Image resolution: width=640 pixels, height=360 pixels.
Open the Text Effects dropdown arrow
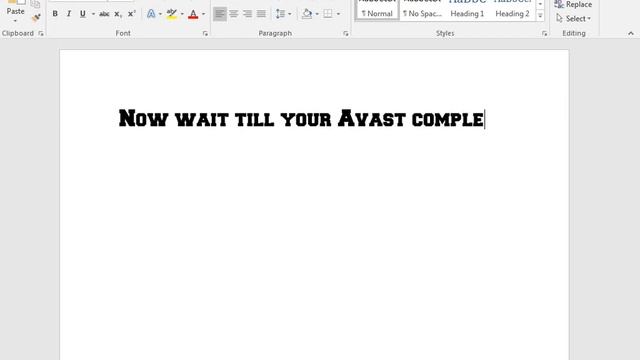point(160,14)
